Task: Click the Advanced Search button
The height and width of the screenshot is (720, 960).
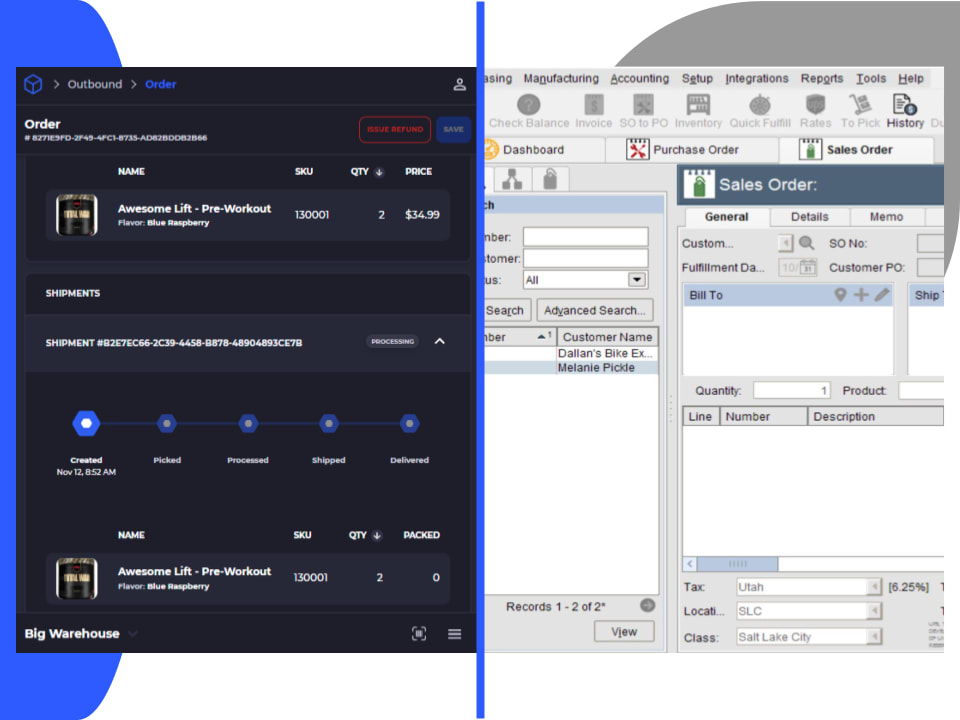Action: tap(594, 310)
